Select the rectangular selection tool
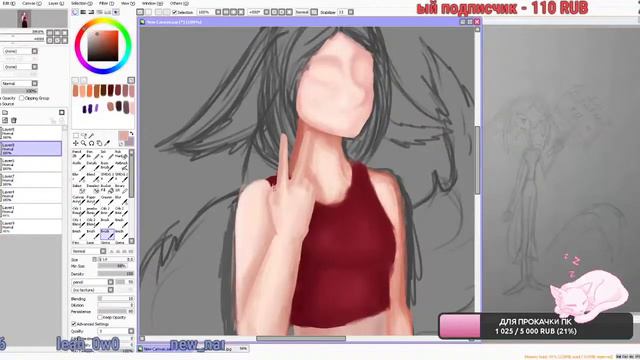 tap(76, 136)
